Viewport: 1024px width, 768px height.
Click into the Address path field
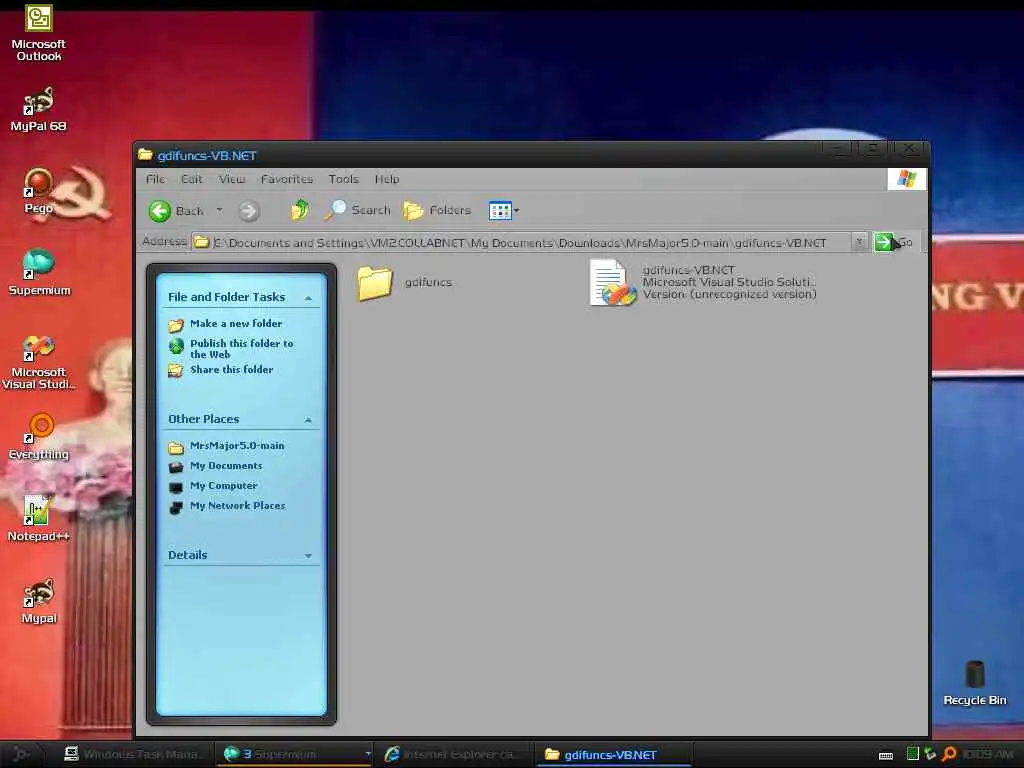522,242
